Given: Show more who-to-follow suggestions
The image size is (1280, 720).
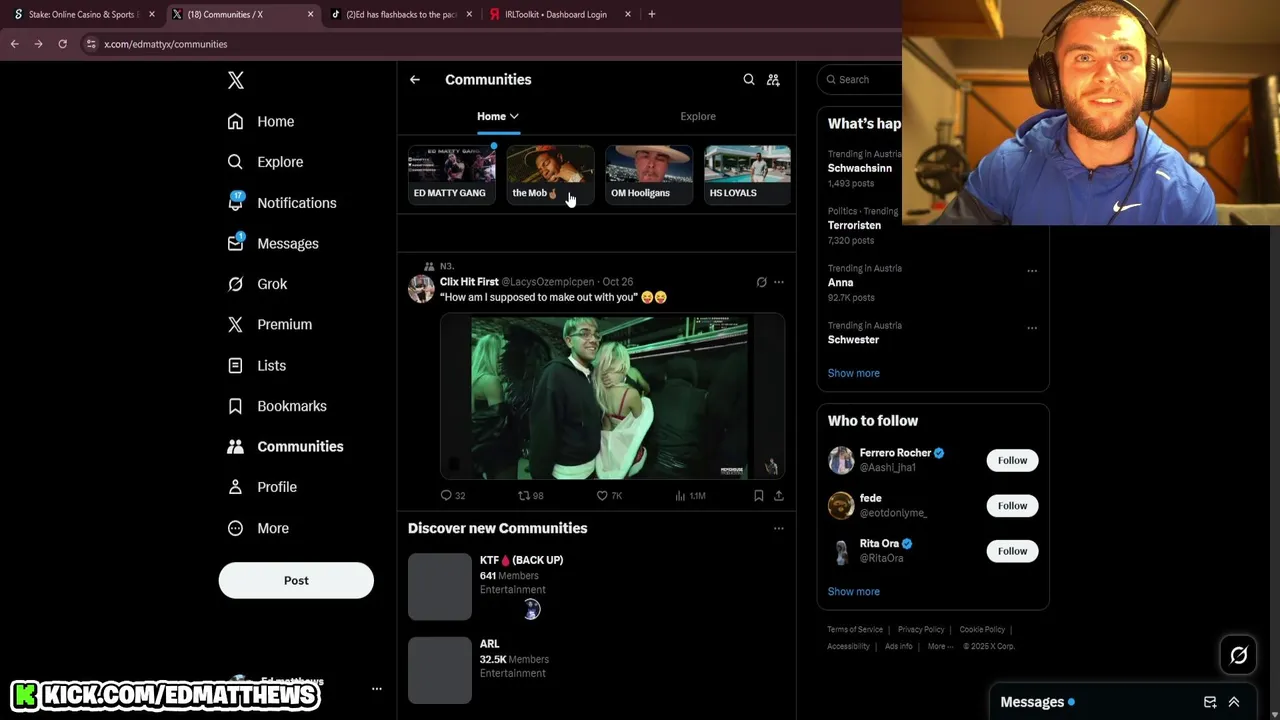Looking at the screenshot, I should [x=853, y=592].
